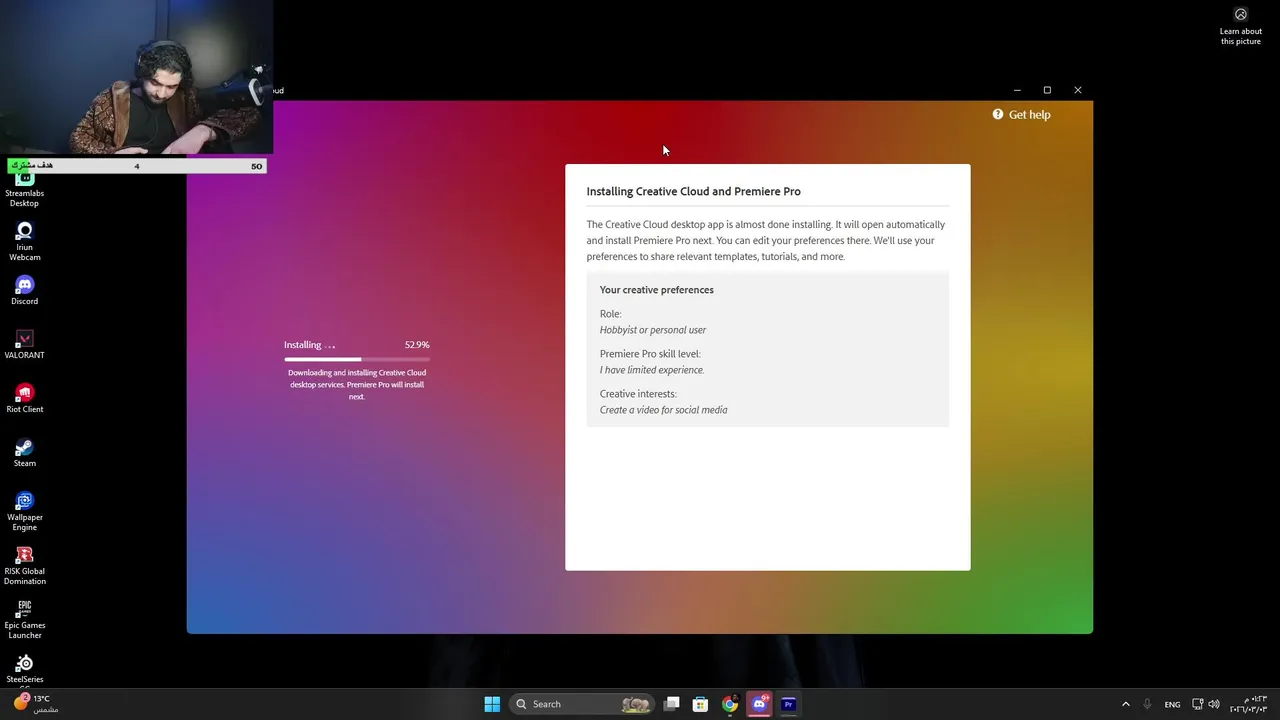Viewport: 1280px width, 720px height.
Task: Open the clock and date flyout
Action: click(x=1249, y=704)
